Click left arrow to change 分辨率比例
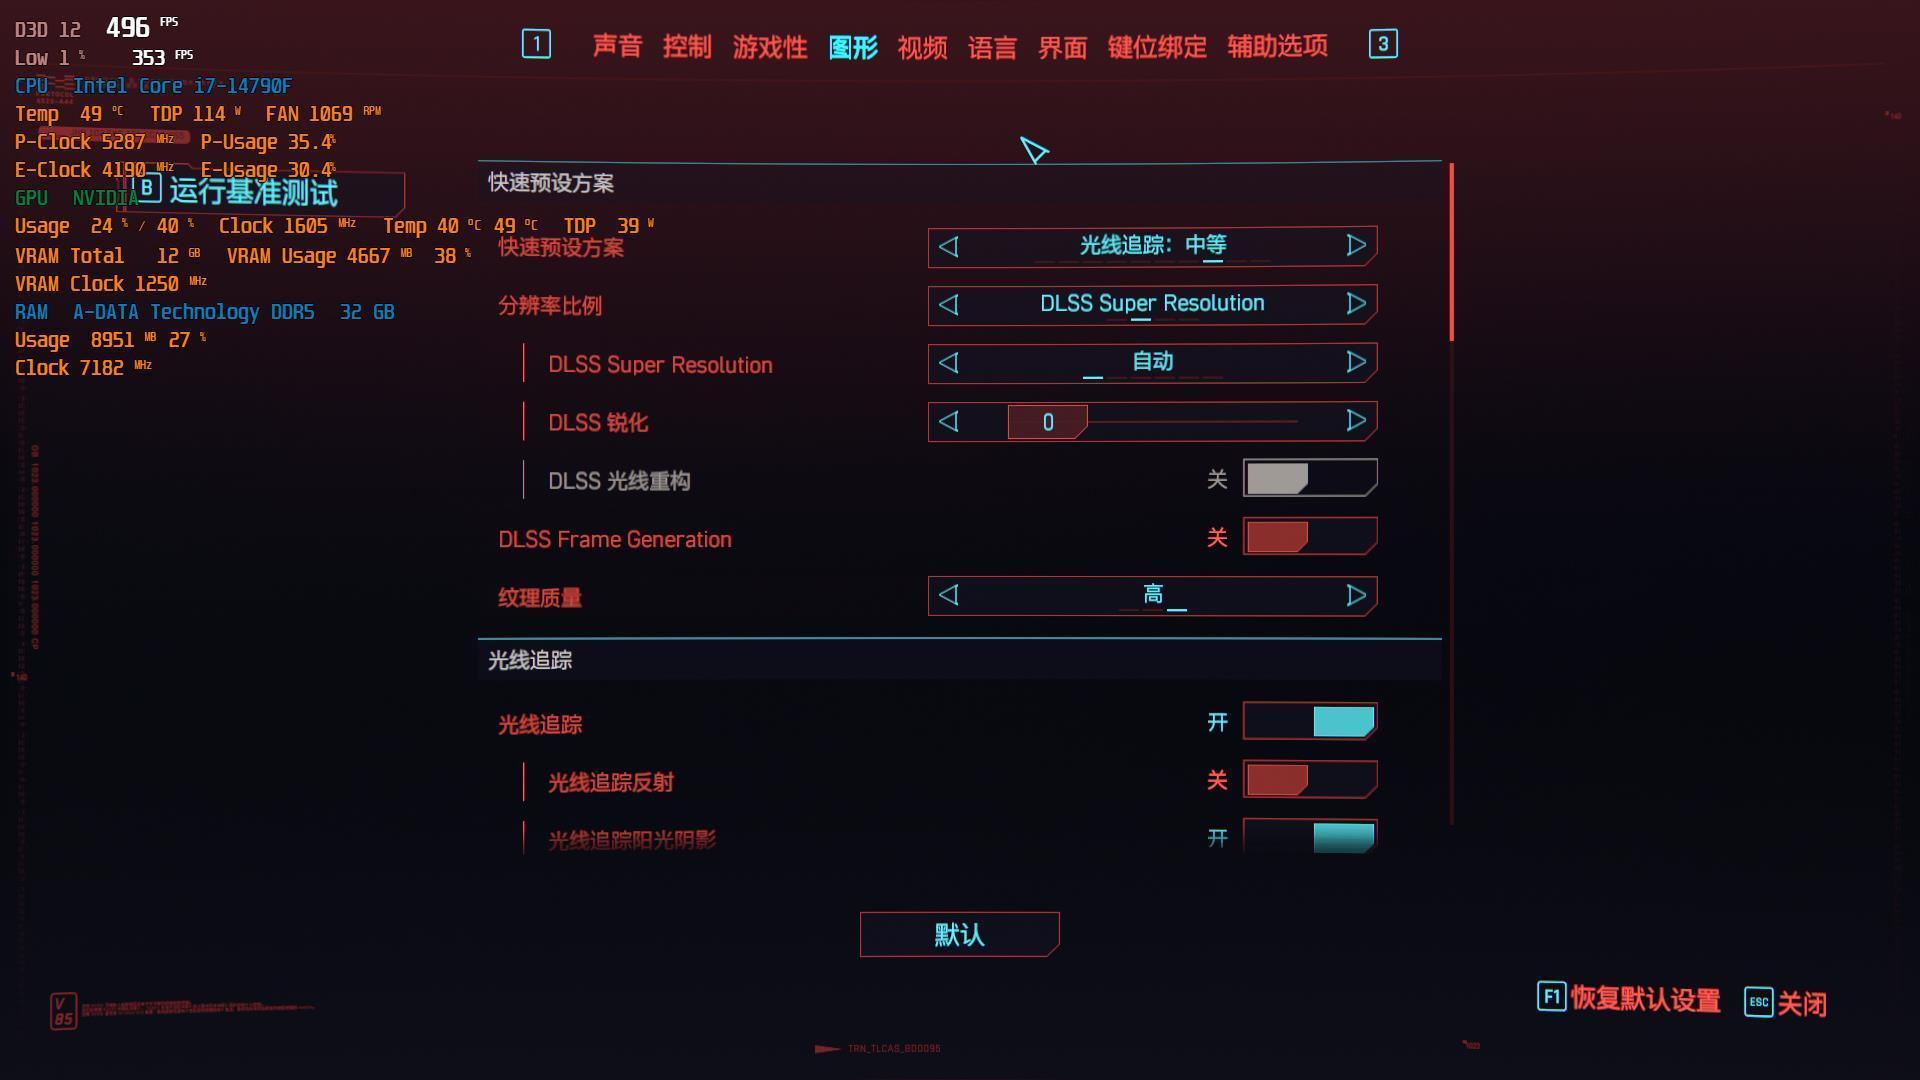 point(948,302)
